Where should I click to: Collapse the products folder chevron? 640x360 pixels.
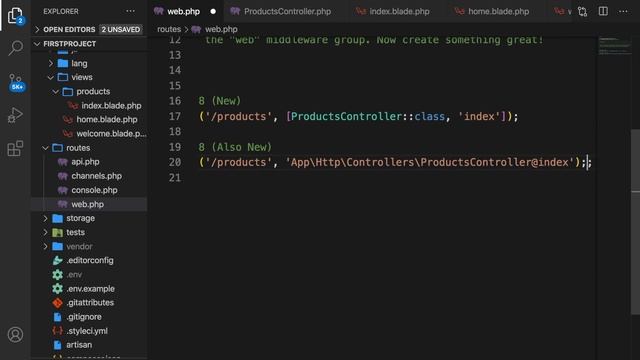coord(56,91)
